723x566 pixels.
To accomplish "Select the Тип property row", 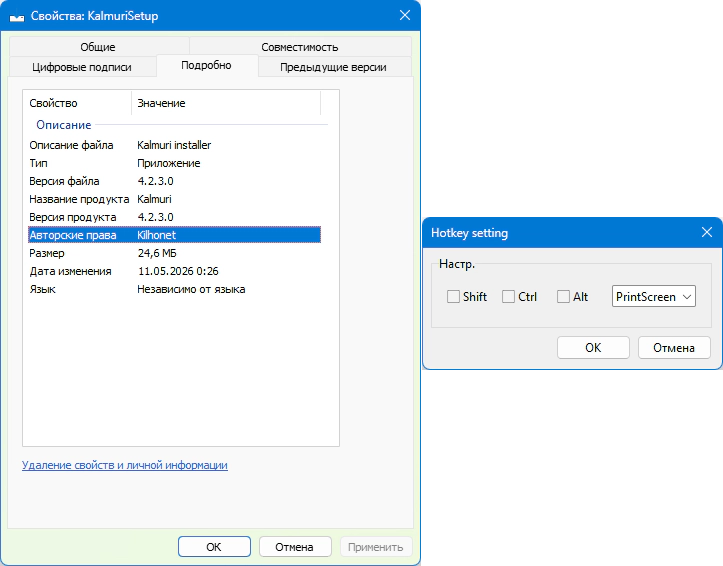I will (x=175, y=163).
